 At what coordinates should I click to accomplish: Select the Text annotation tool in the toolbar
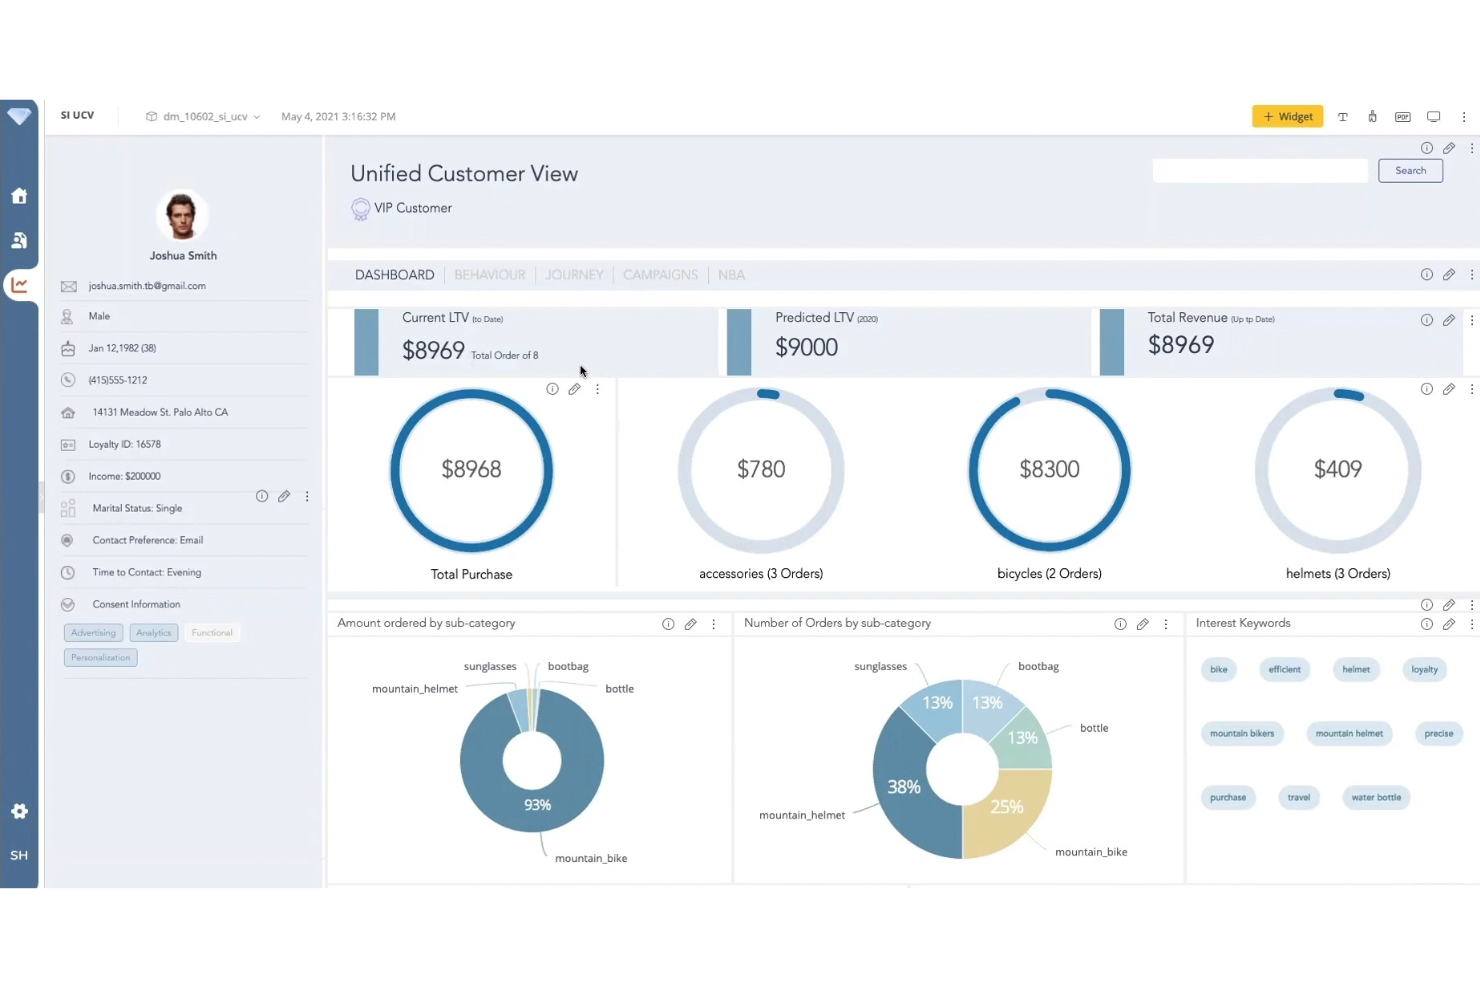1343,116
